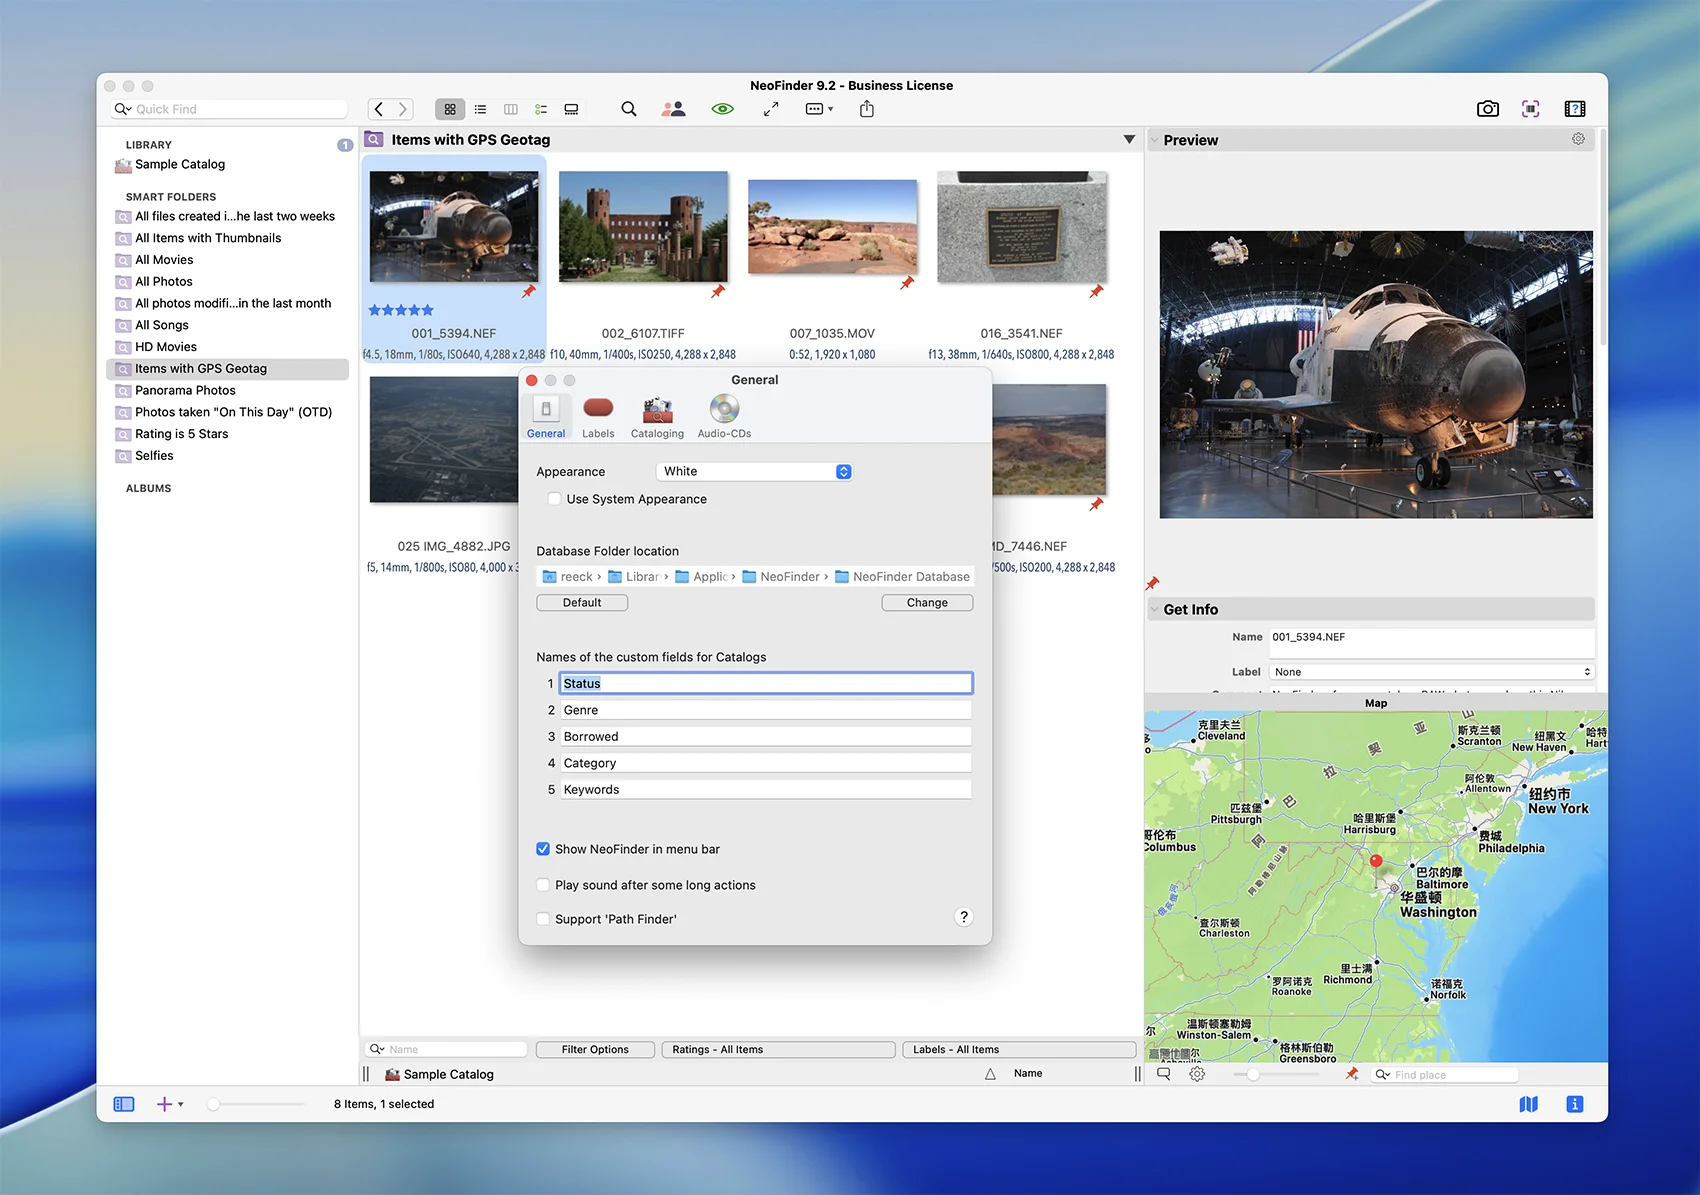
Task: Switch to the Cataloging preferences tab
Action: [x=657, y=416]
